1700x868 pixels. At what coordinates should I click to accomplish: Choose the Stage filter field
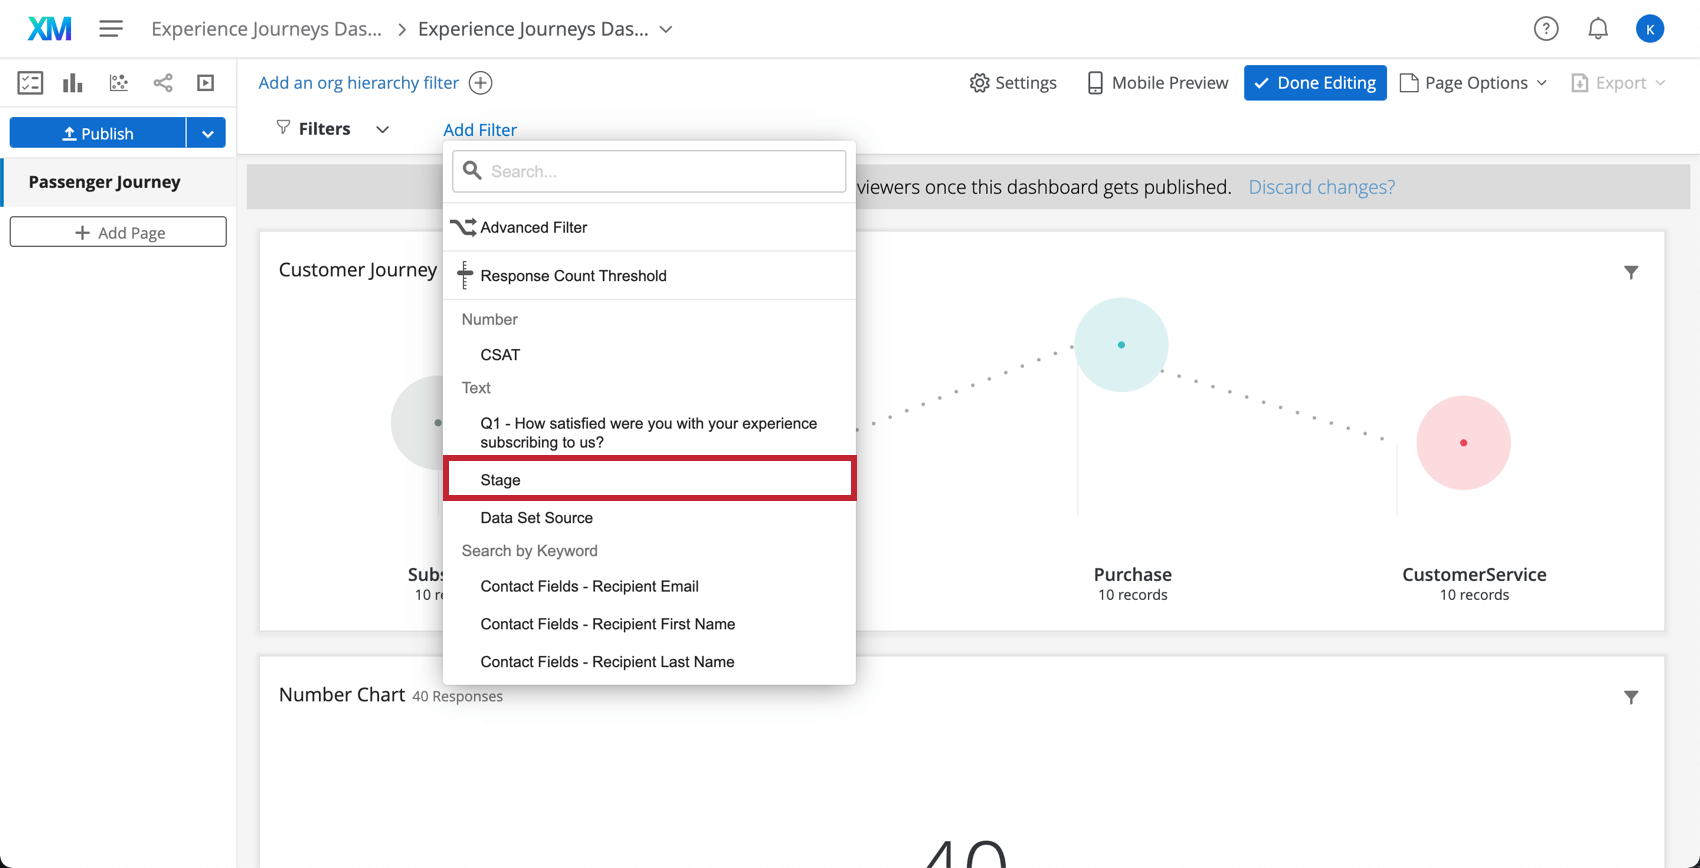(x=649, y=480)
